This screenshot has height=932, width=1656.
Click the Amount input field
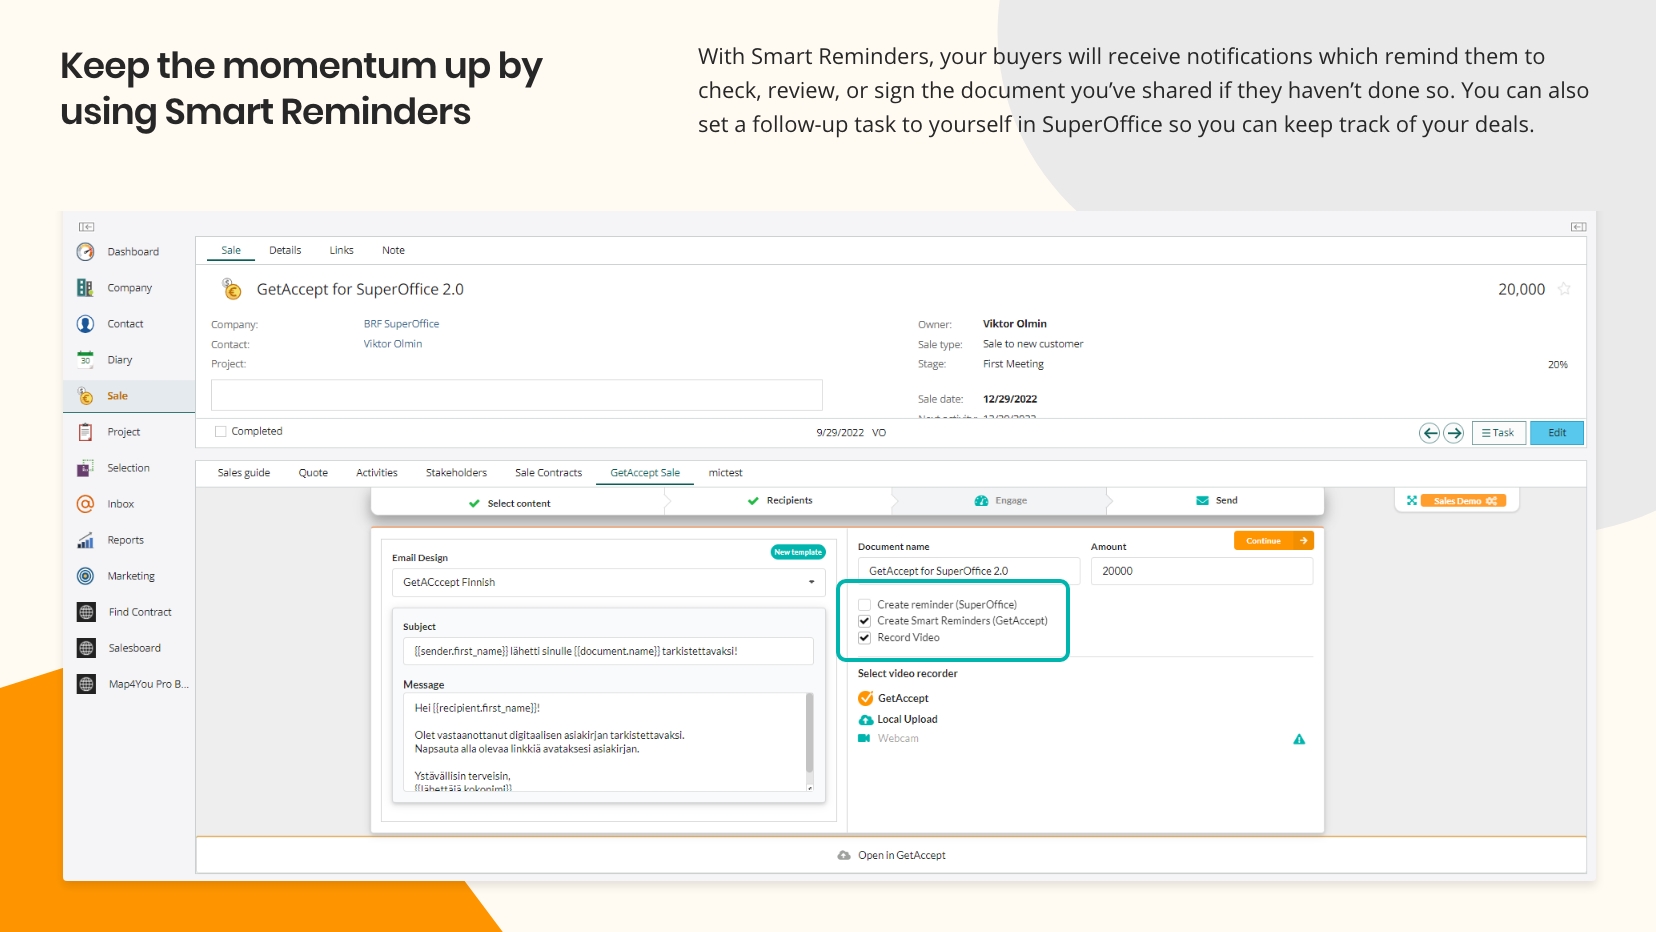point(1201,571)
